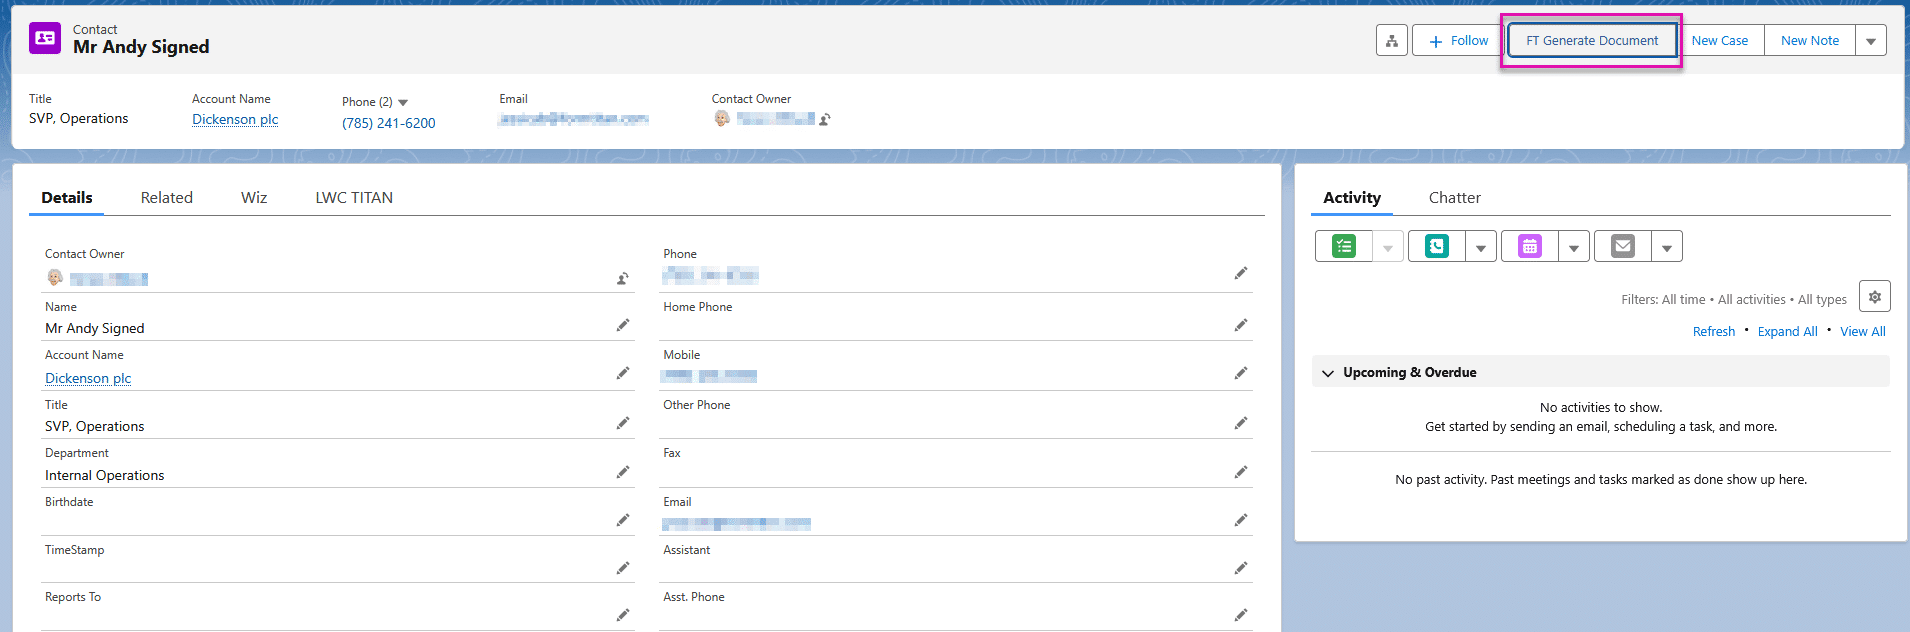Create a New Note
Screen dimensions: 1910x632
[x=1809, y=41]
